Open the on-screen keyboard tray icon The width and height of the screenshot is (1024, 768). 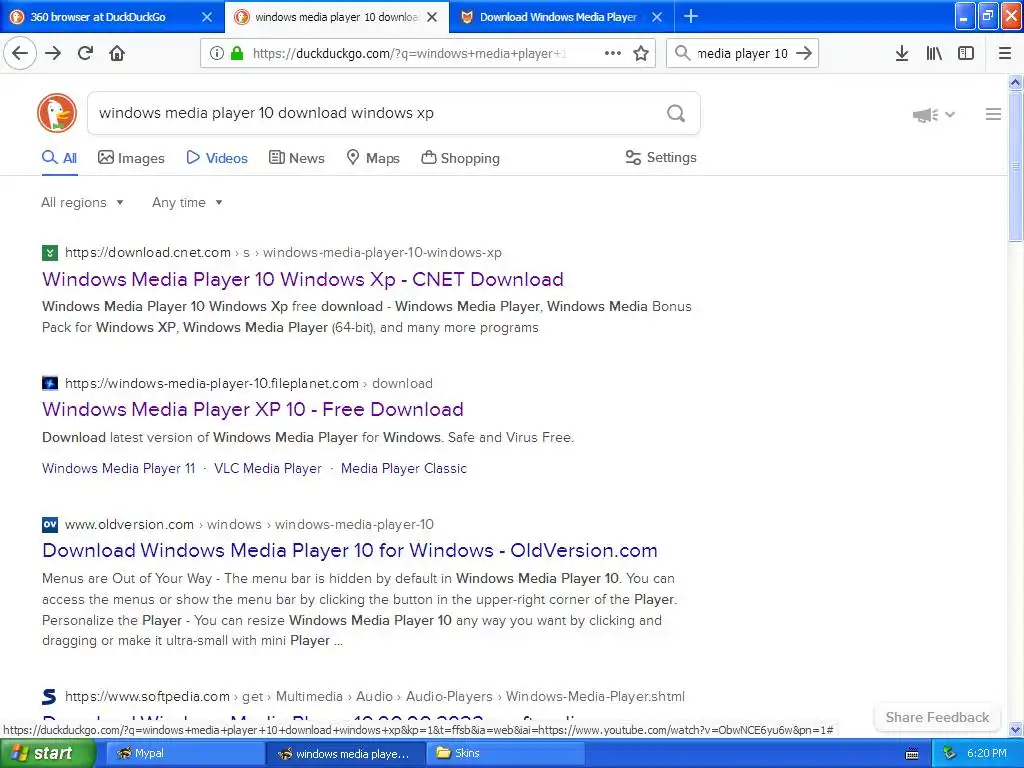coord(912,754)
